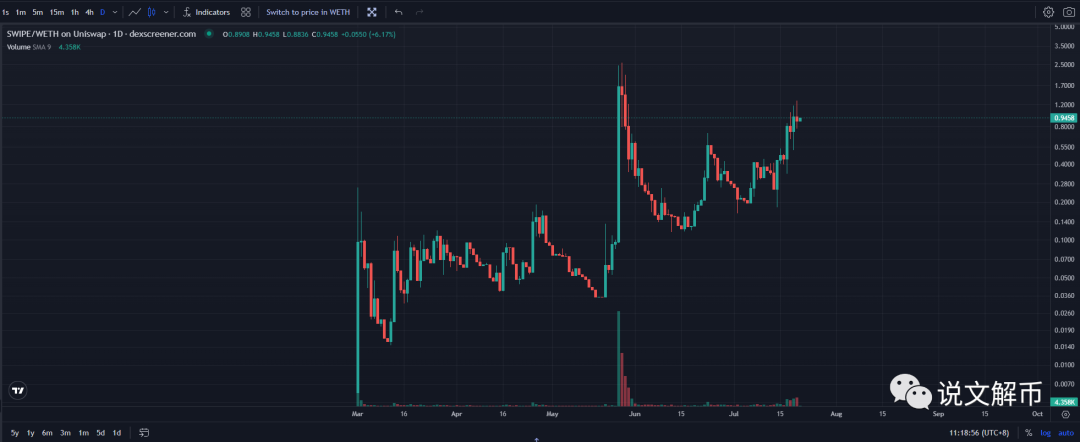Expand the chart style dropdown arrow
Viewport: 1080px width, 442px height.
pyautogui.click(x=166, y=12)
